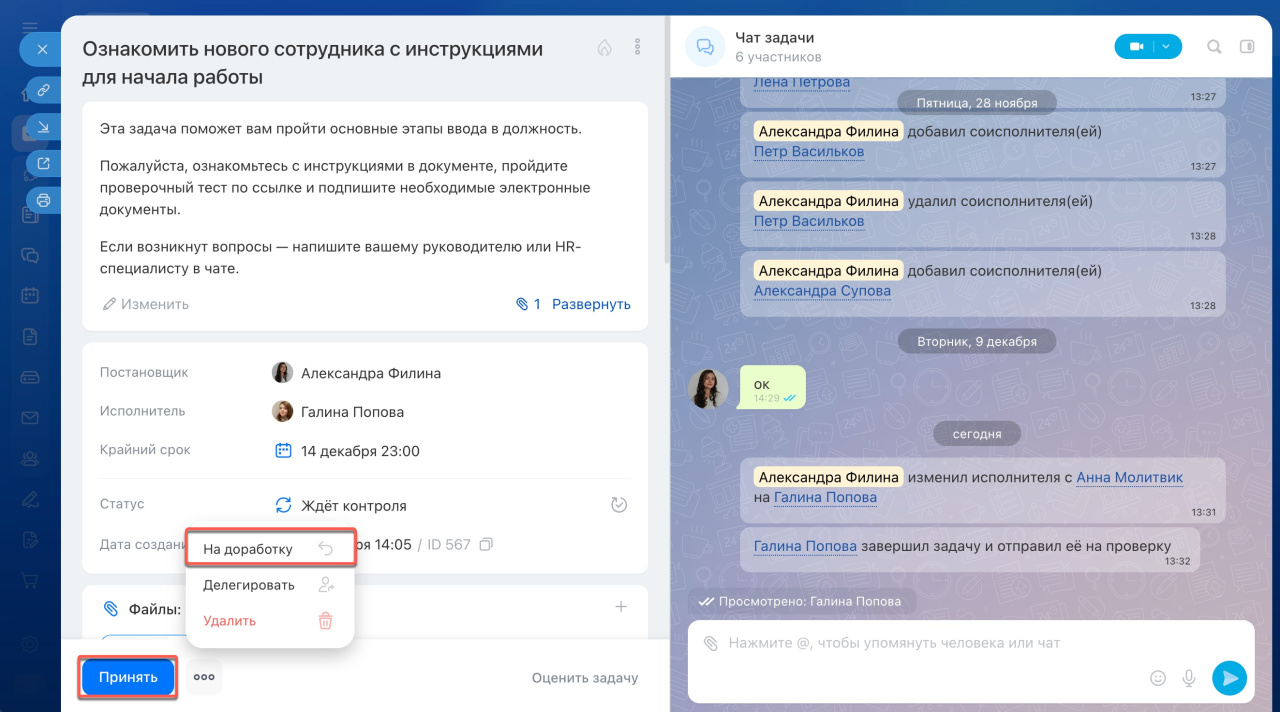Click the microphone icon for voice message

(1189, 677)
